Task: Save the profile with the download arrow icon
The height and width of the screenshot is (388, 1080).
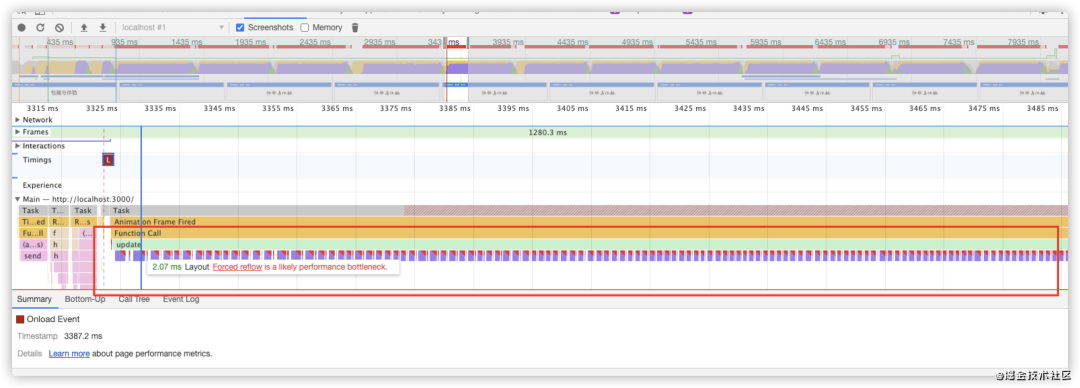Action: (103, 28)
